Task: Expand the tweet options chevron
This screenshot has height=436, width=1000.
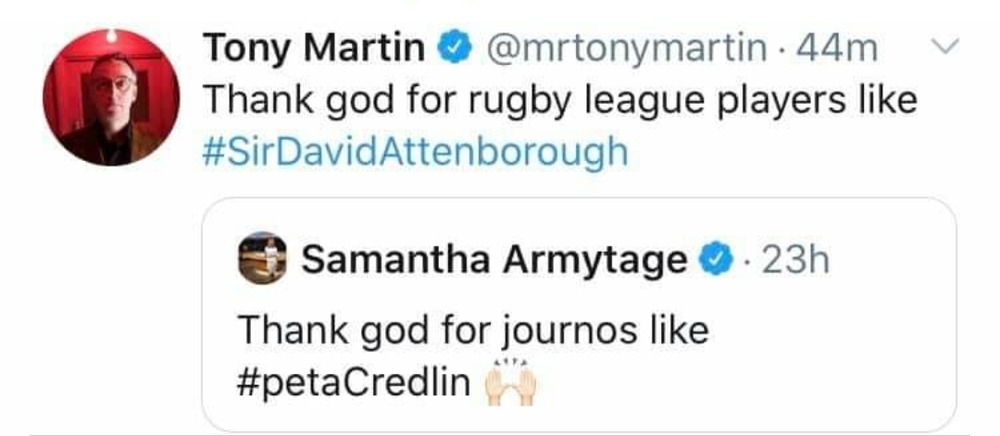Action: pyautogui.click(x=945, y=46)
